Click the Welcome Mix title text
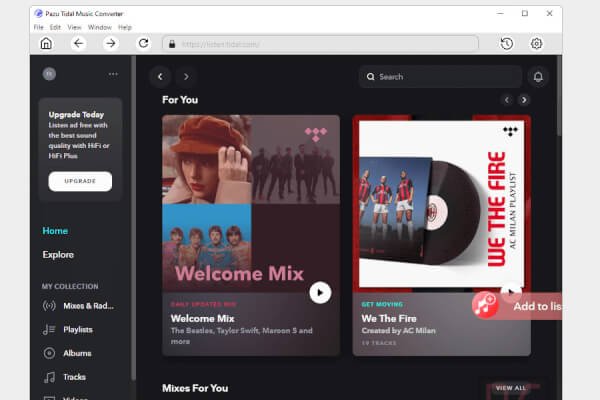 point(202,318)
